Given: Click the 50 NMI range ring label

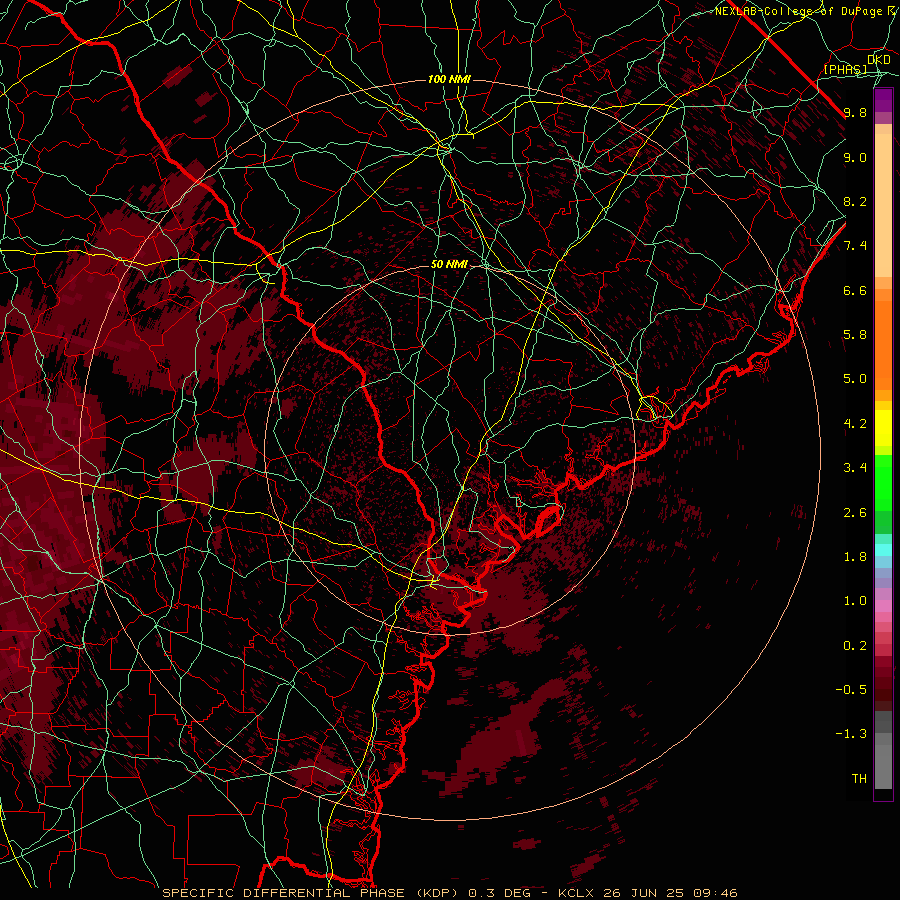Looking at the screenshot, I should [x=449, y=264].
